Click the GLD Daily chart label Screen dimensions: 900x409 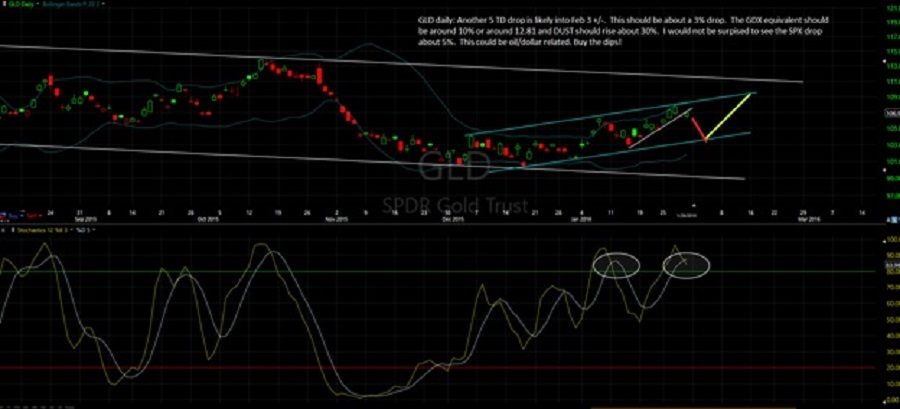coord(21,3)
